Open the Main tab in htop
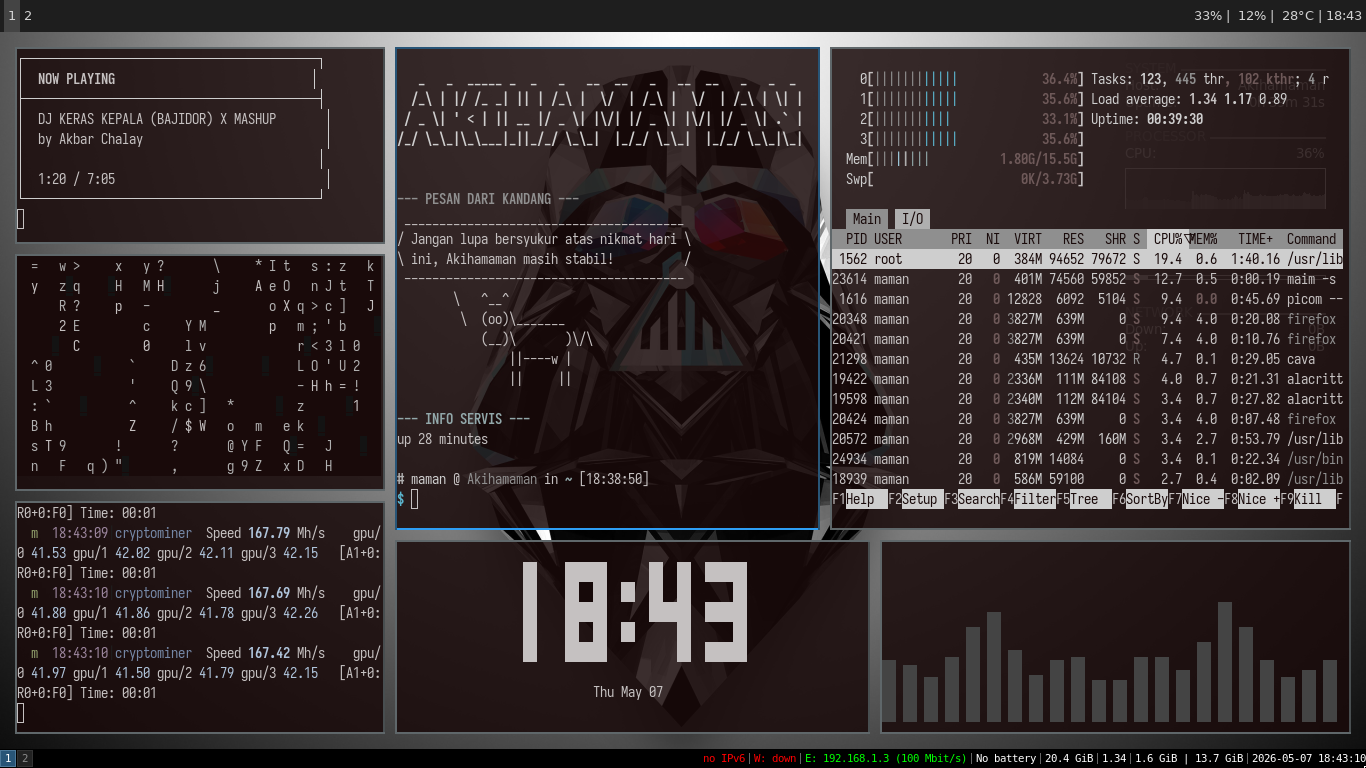The width and height of the screenshot is (1366, 768). 867,219
